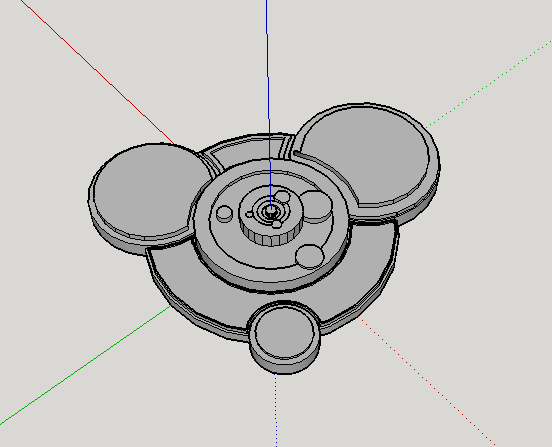Click the small bottom disc top face
Image resolution: width=552 pixels, height=447 pixels.
284,332
